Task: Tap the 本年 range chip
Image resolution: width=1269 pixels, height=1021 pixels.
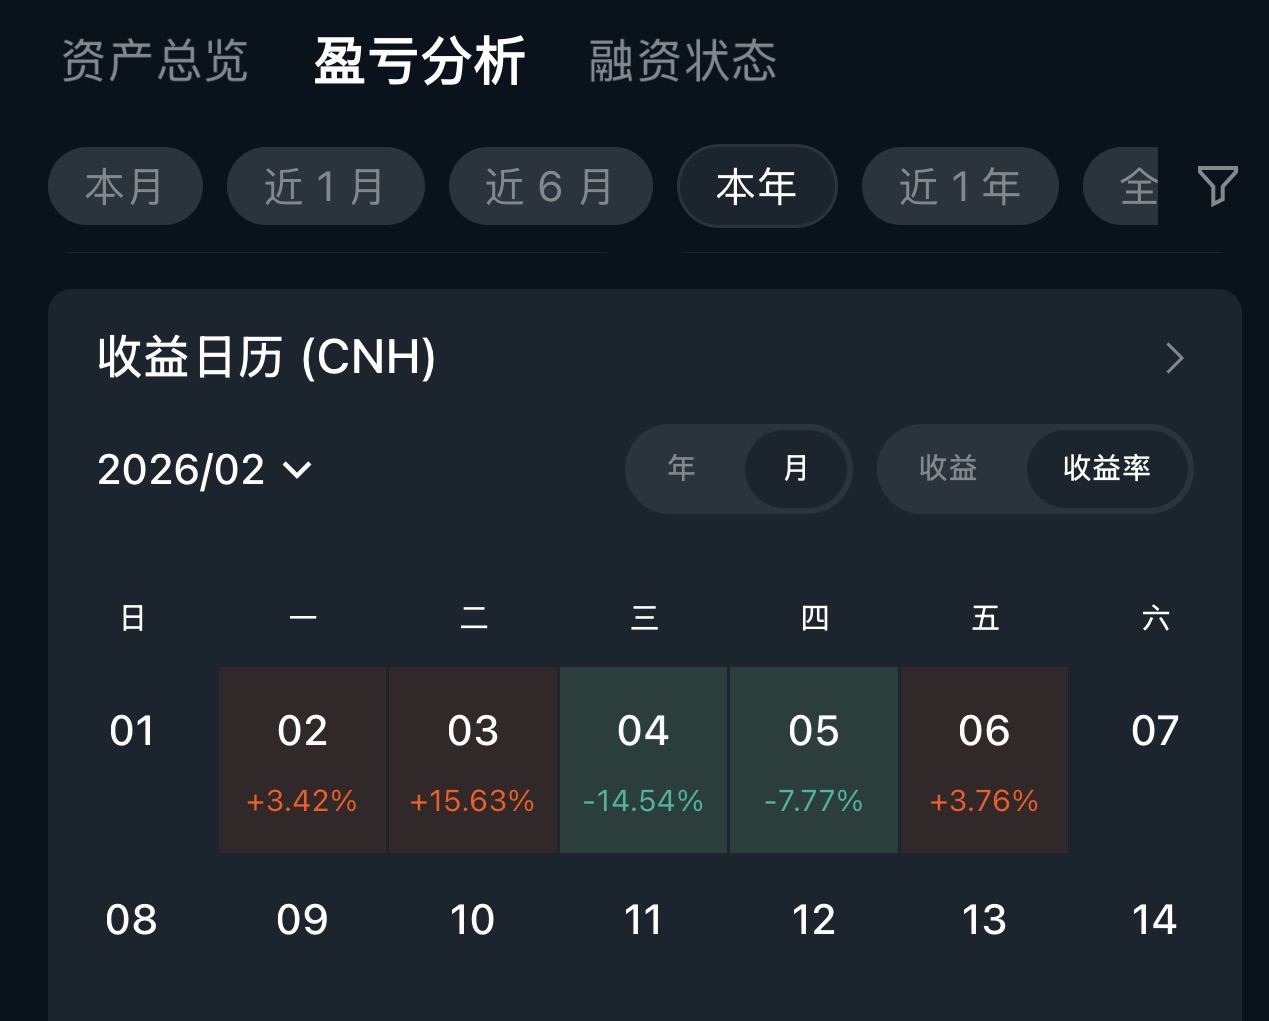Action: [757, 187]
